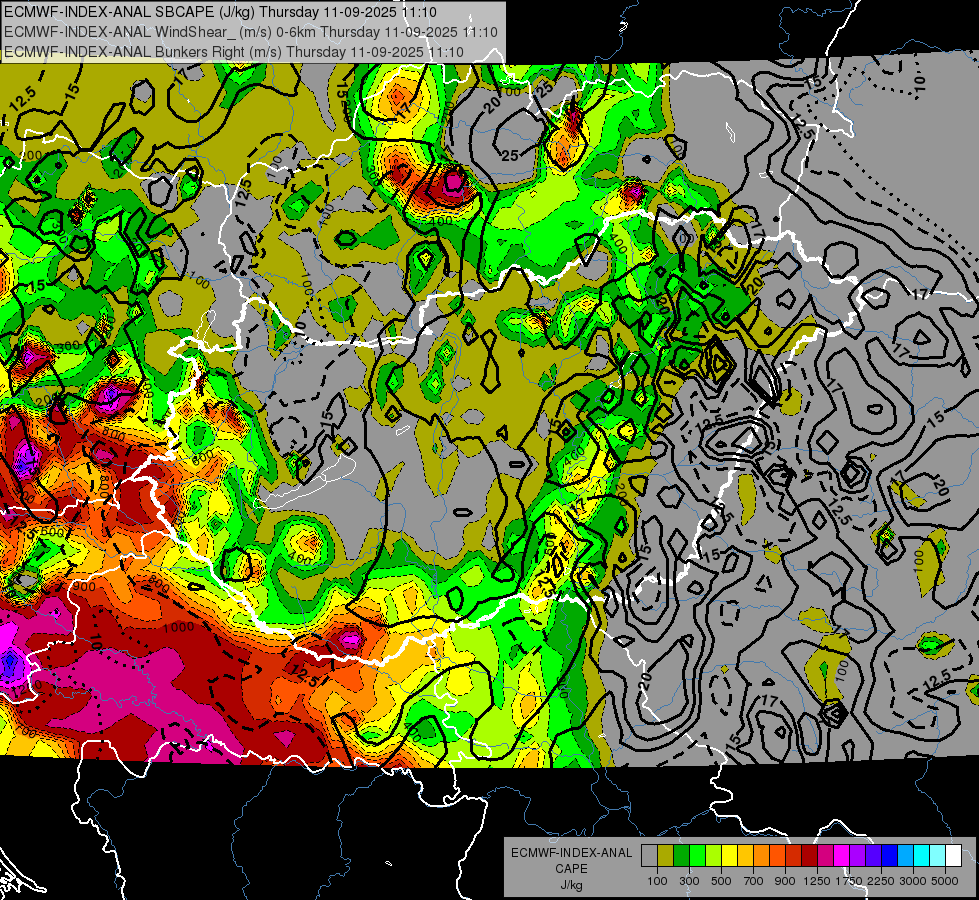Select the 2250 legend tick label
Screen dimensions: 979x900
(882, 881)
